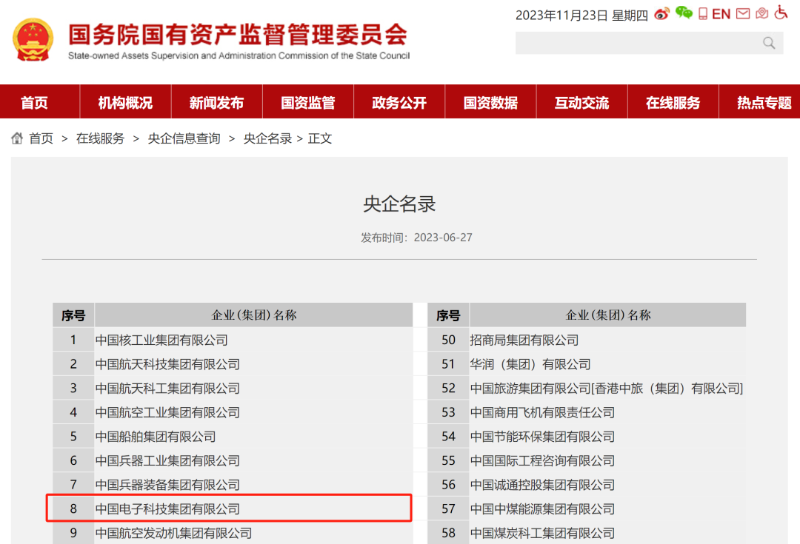Screen dimensions: 800x544
Task: Select row 中国航空发动机集团有限公司
Action: pyautogui.click(x=233, y=533)
